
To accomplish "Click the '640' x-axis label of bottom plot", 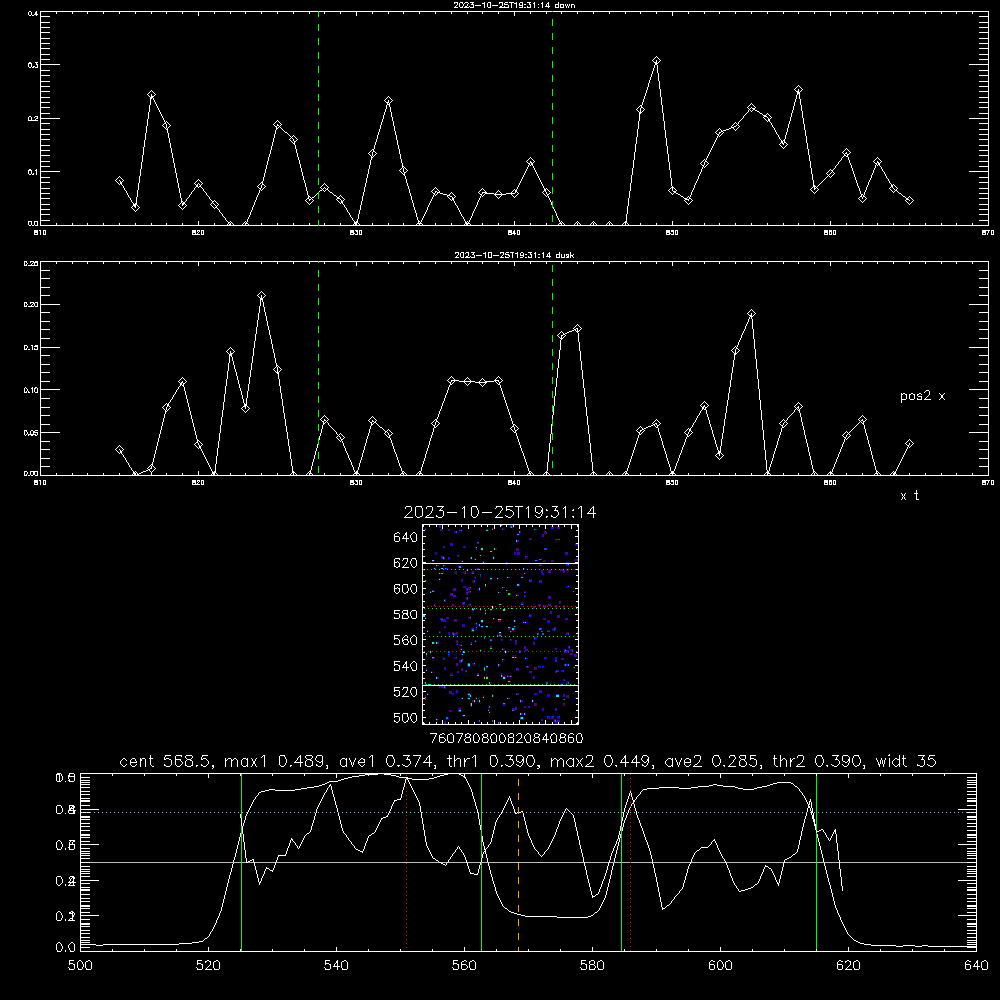I will coord(976,966).
